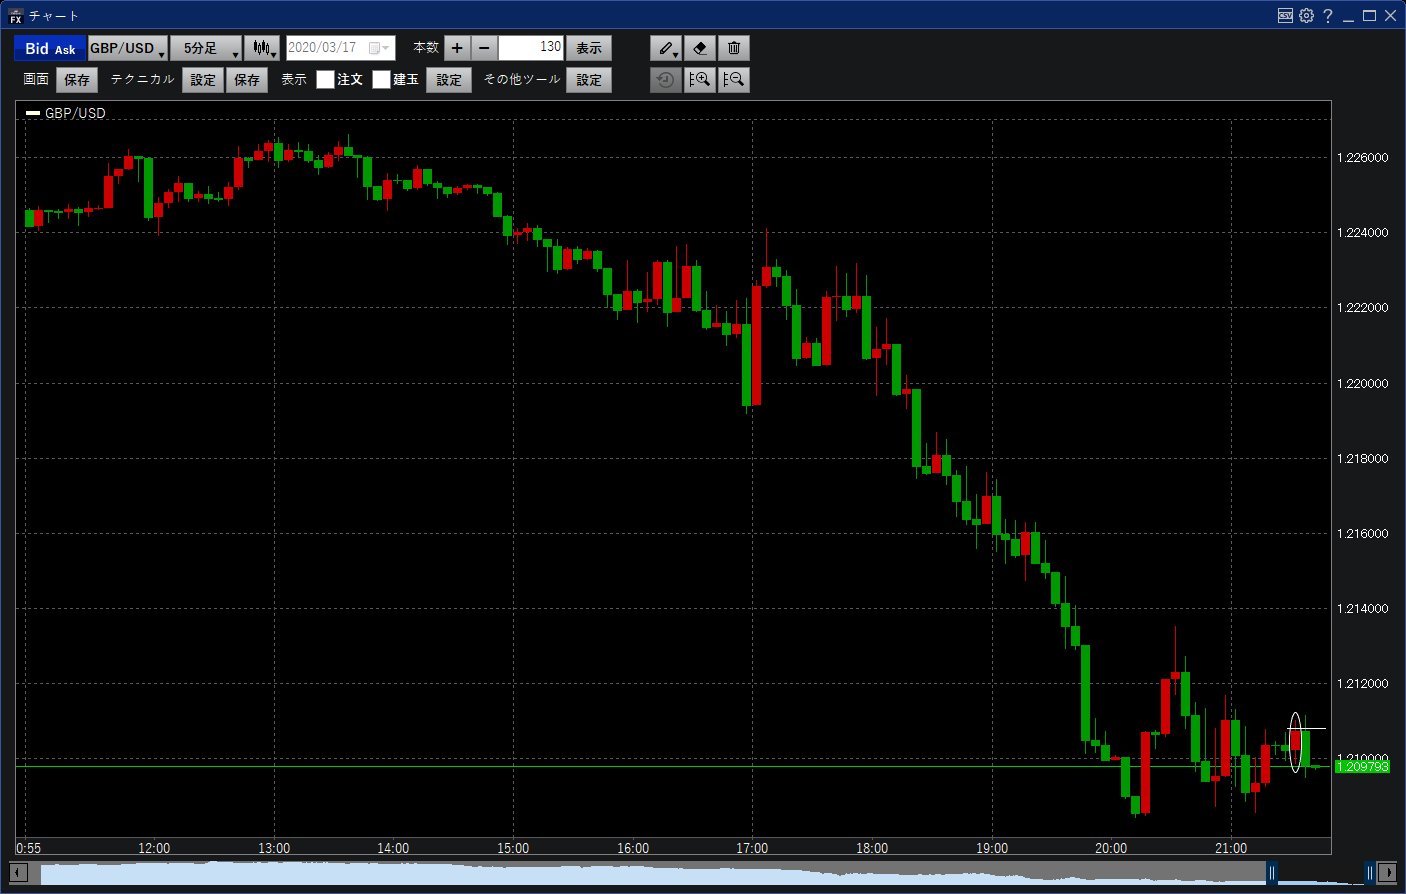The height and width of the screenshot is (894, 1406).
Task: Open the GBP/USD currency pair dropdown
Action: pyautogui.click(x=127, y=48)
